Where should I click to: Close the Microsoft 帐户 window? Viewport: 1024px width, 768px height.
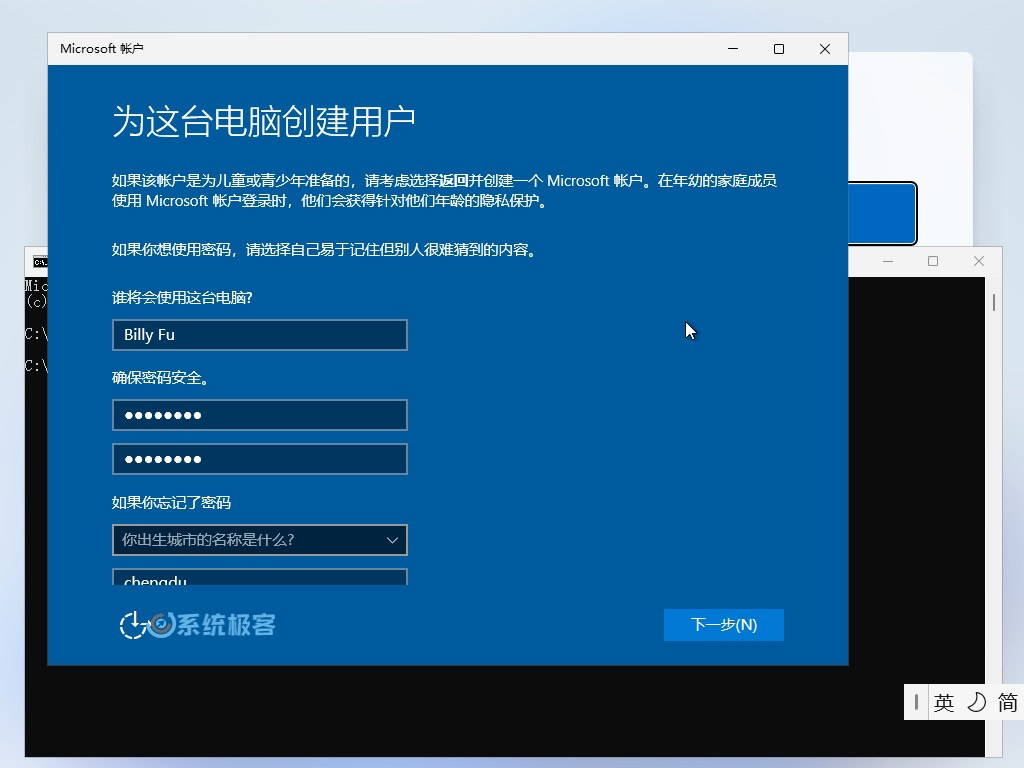click(825, 49)
